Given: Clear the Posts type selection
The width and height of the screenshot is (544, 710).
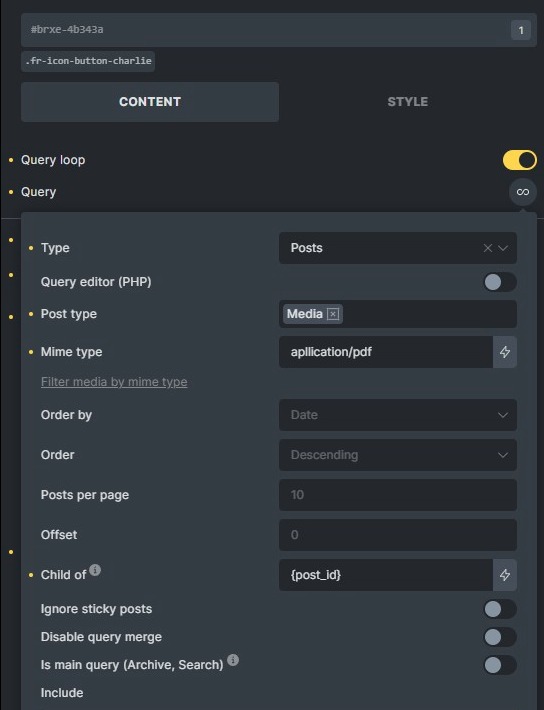Looking at the screenshot, I should coord(487,248).
